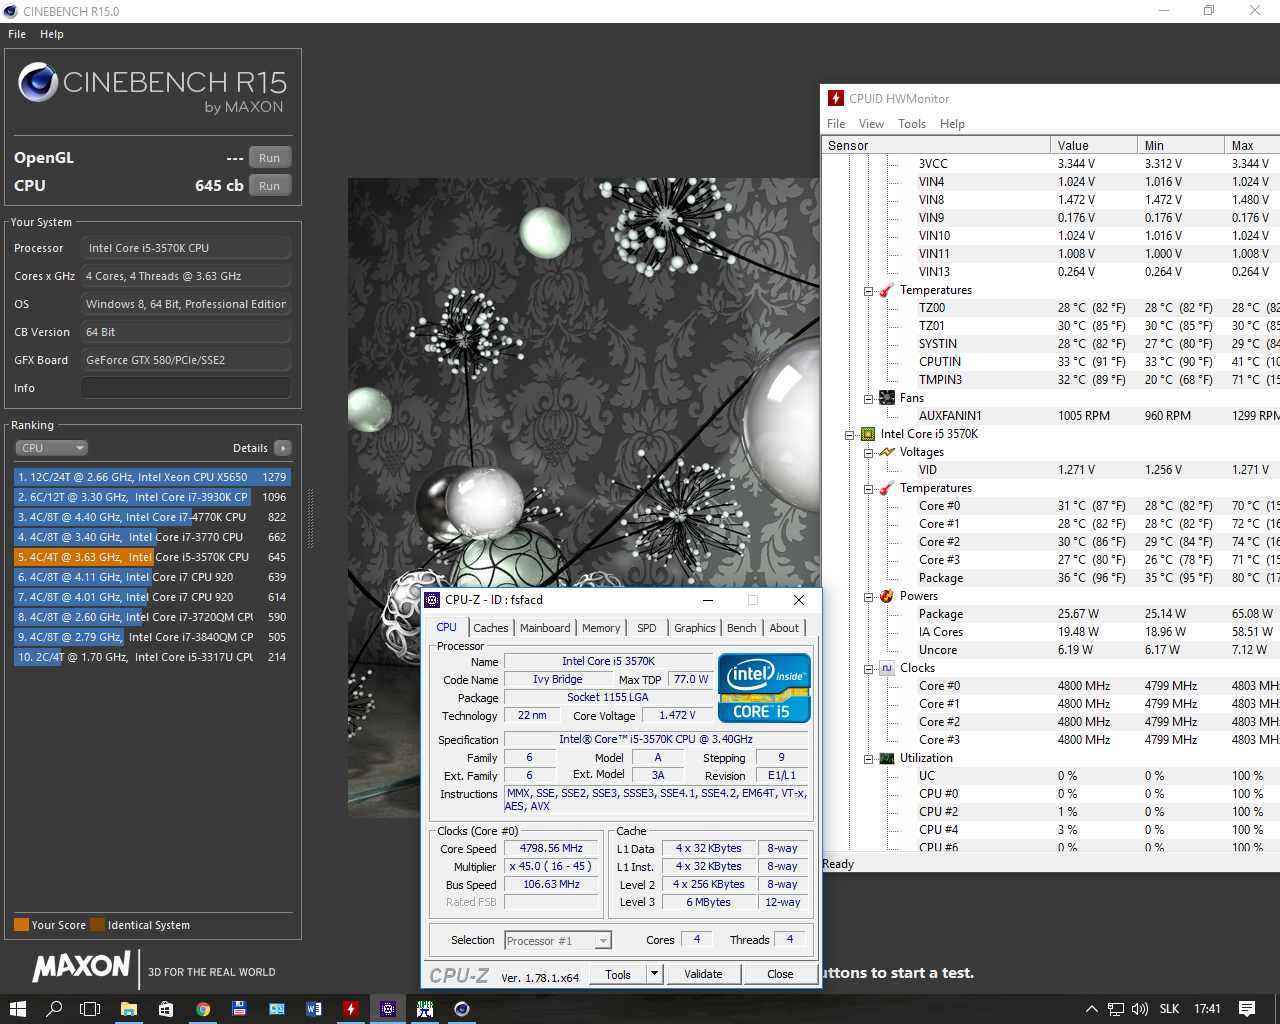Screen dimensions: 1280x1024
Task: Run the OpenGL benchmark
Action: pyautogui.click(x=270, y=158)
